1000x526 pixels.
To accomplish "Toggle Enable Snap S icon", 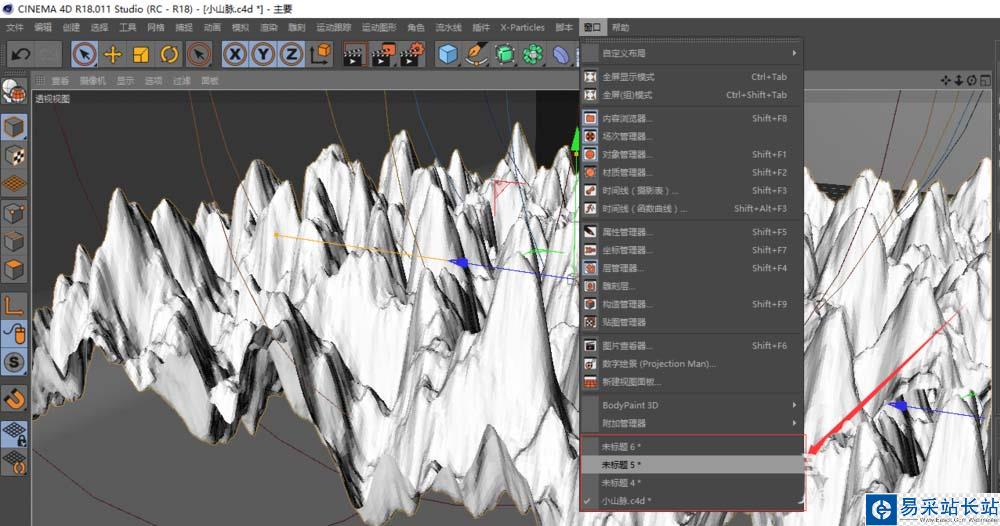I will pyautogui.click(x=14, y=363).
